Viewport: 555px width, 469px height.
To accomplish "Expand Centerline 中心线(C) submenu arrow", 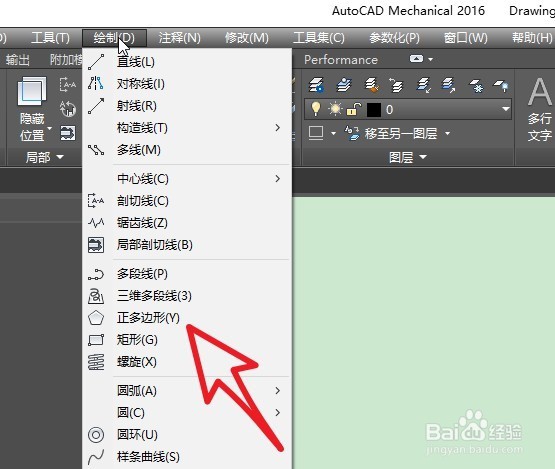I will pos(278,179).
